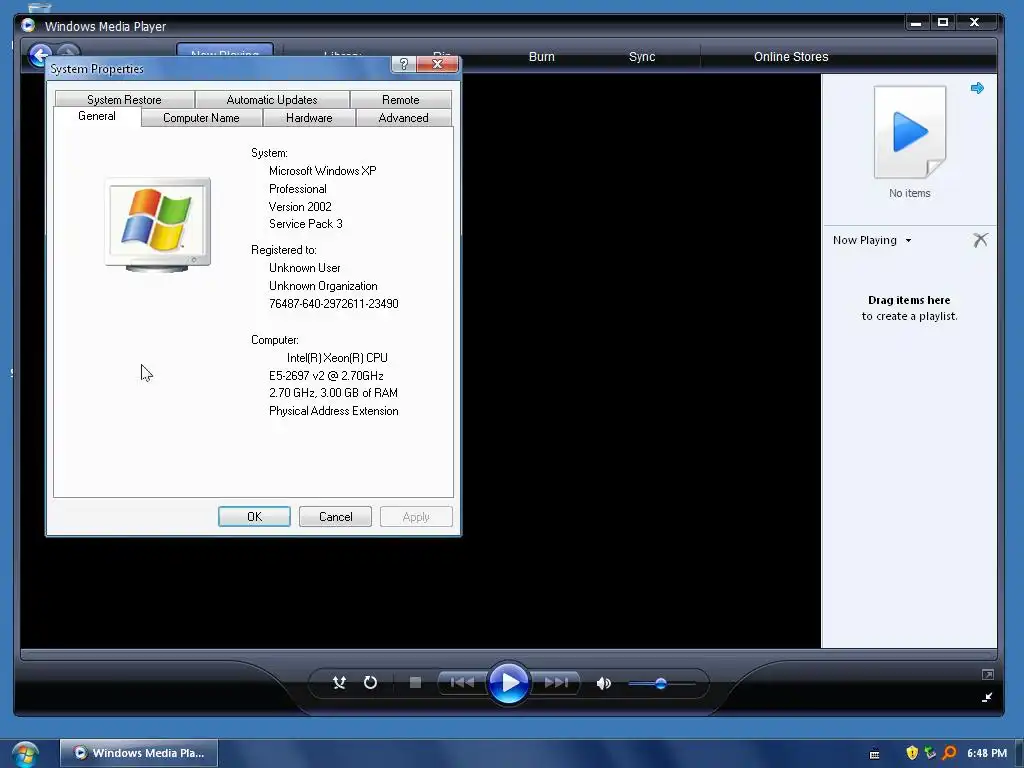Open the System Restore tab
The image size is (1024, 768).
coord(124,99)
